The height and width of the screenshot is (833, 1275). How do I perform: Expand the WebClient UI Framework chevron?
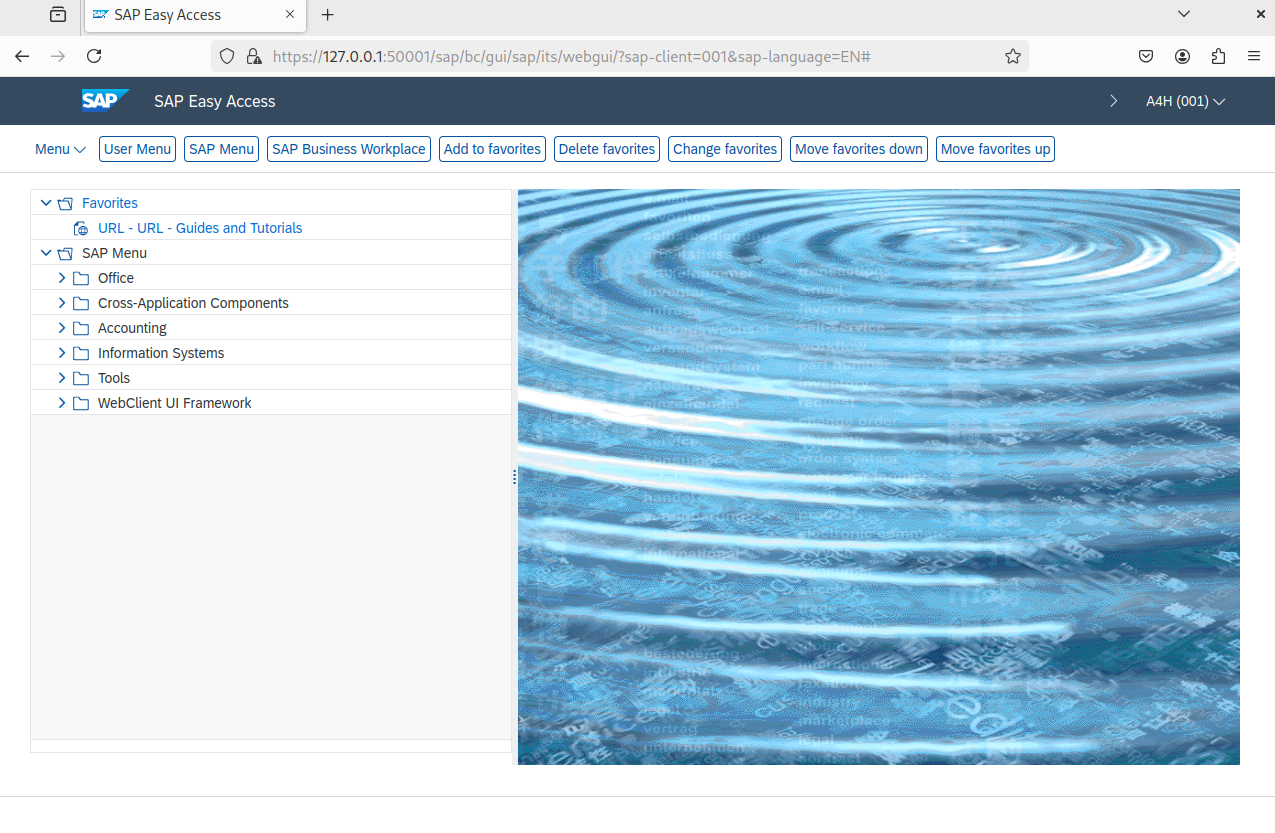point(62,403)
